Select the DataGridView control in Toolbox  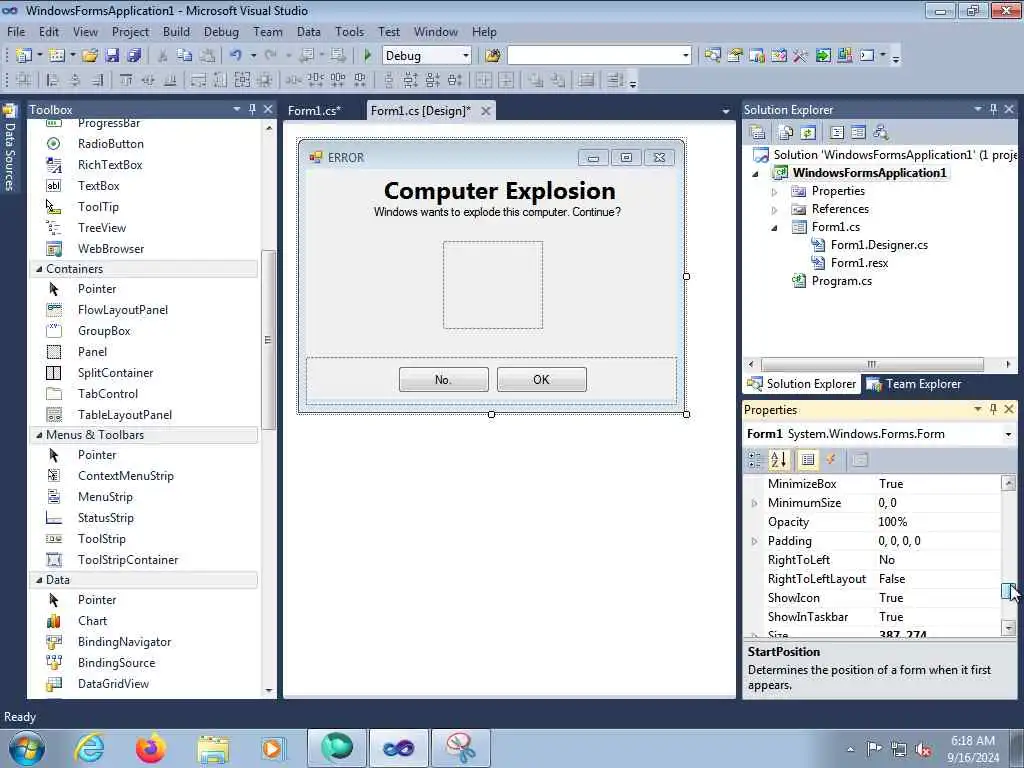113,684
